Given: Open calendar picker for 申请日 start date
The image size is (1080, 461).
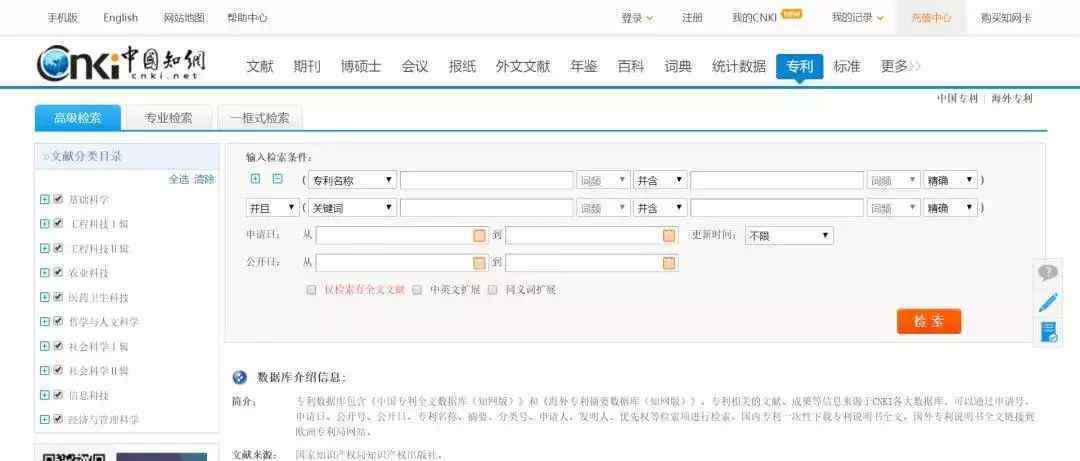Looking at the screenshot, I should [479, 236].
